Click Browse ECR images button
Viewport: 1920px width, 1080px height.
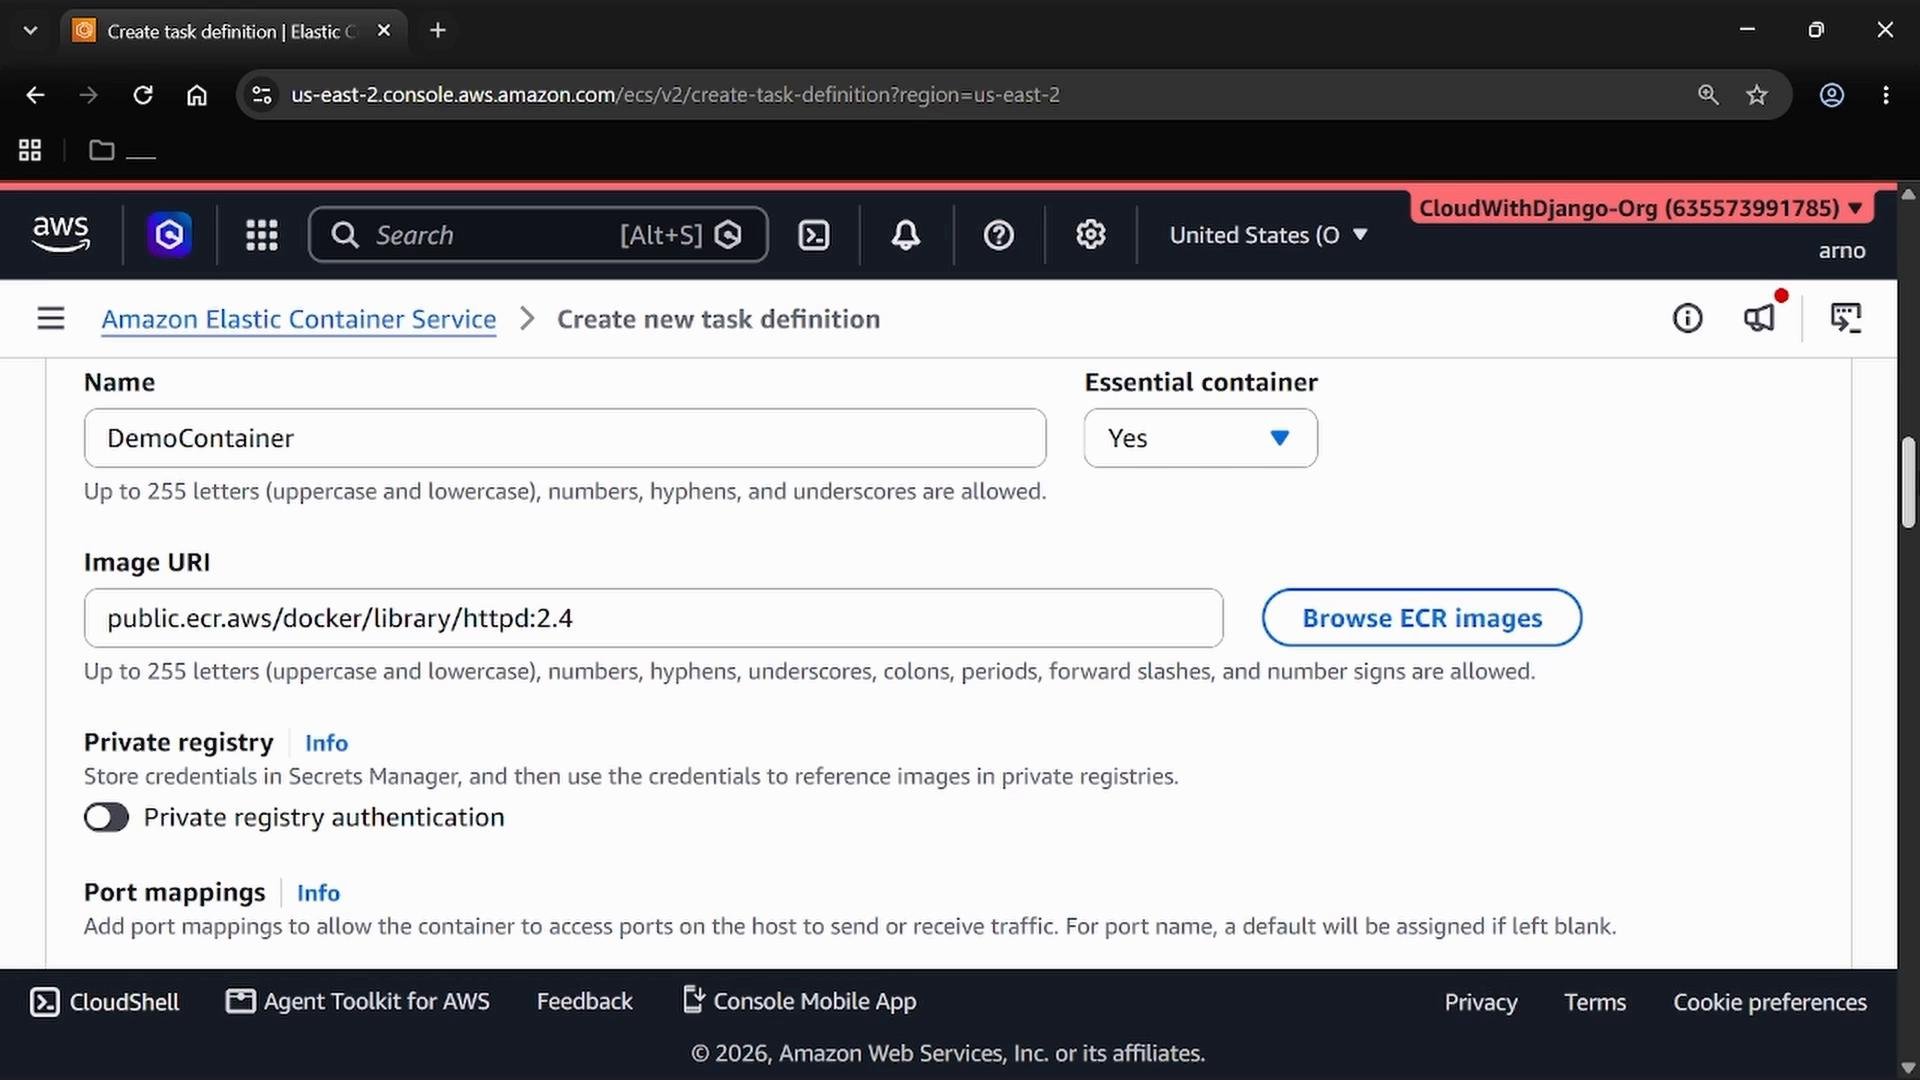coord(1422,618)
